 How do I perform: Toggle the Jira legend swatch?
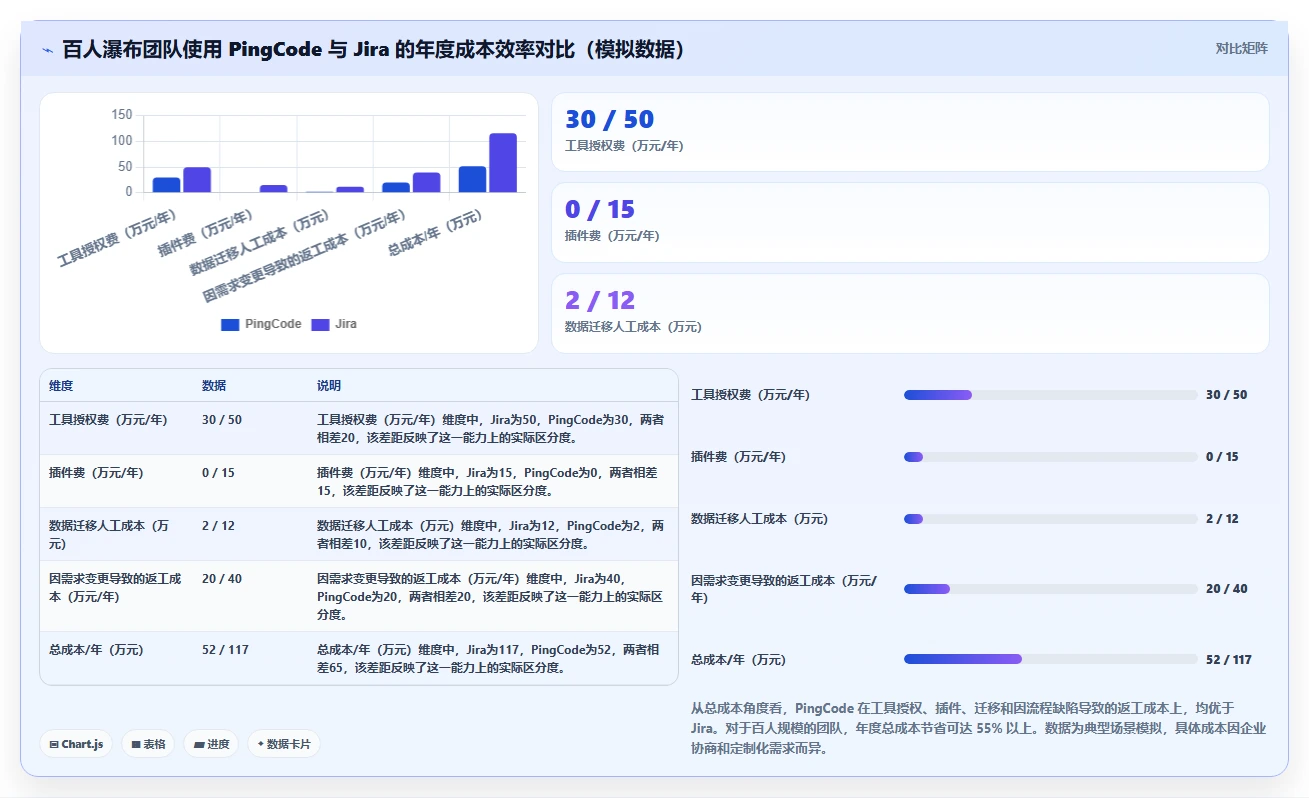click(320, 324)
